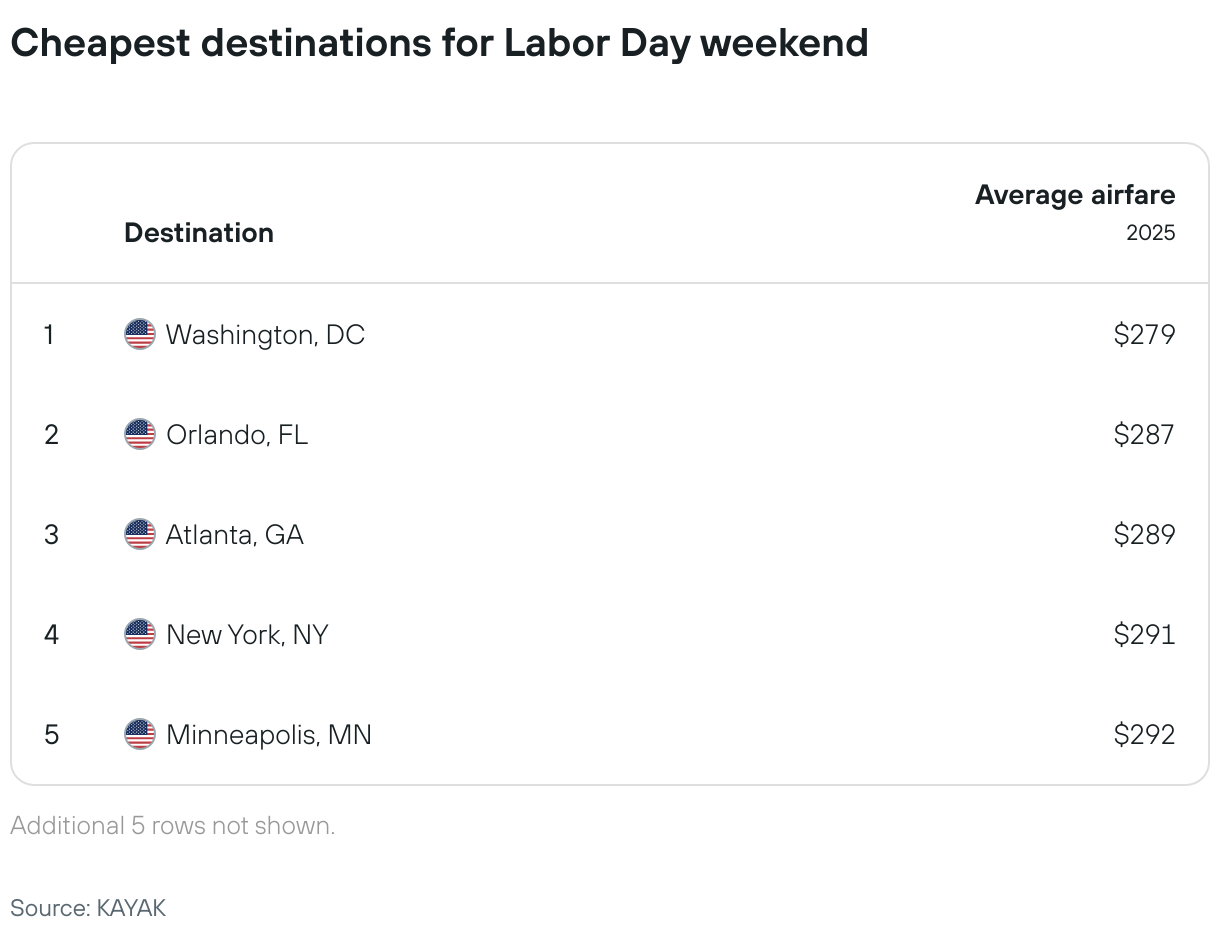This screenshot has width=1220, height=936.
Task: Click the 2025 subheading under Average airfare
Action: pos(1151,233)
